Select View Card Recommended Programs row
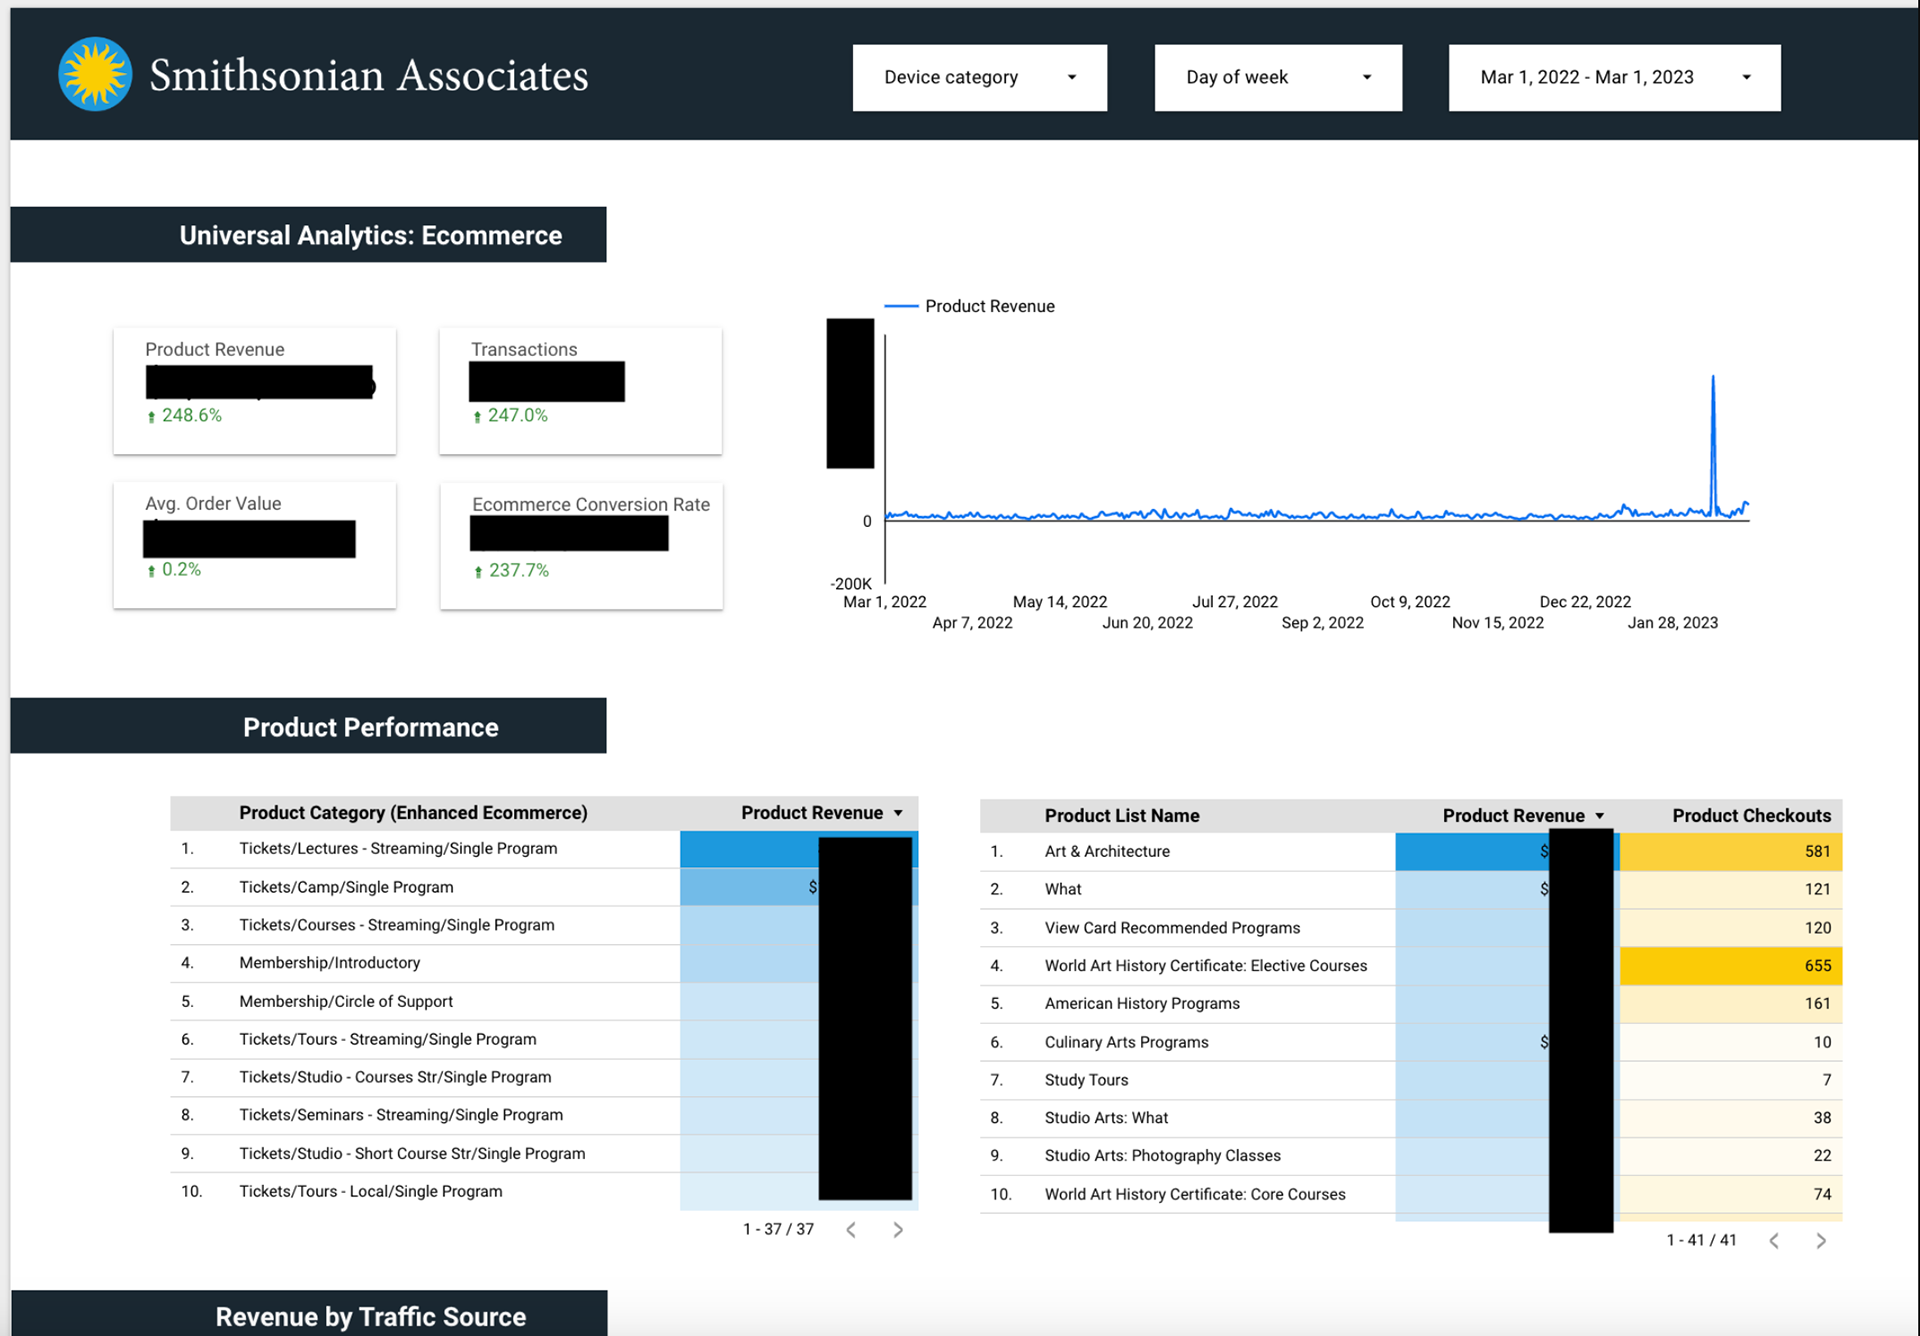This screenshot has width=1920, height=1336. tap(1411, 927)
